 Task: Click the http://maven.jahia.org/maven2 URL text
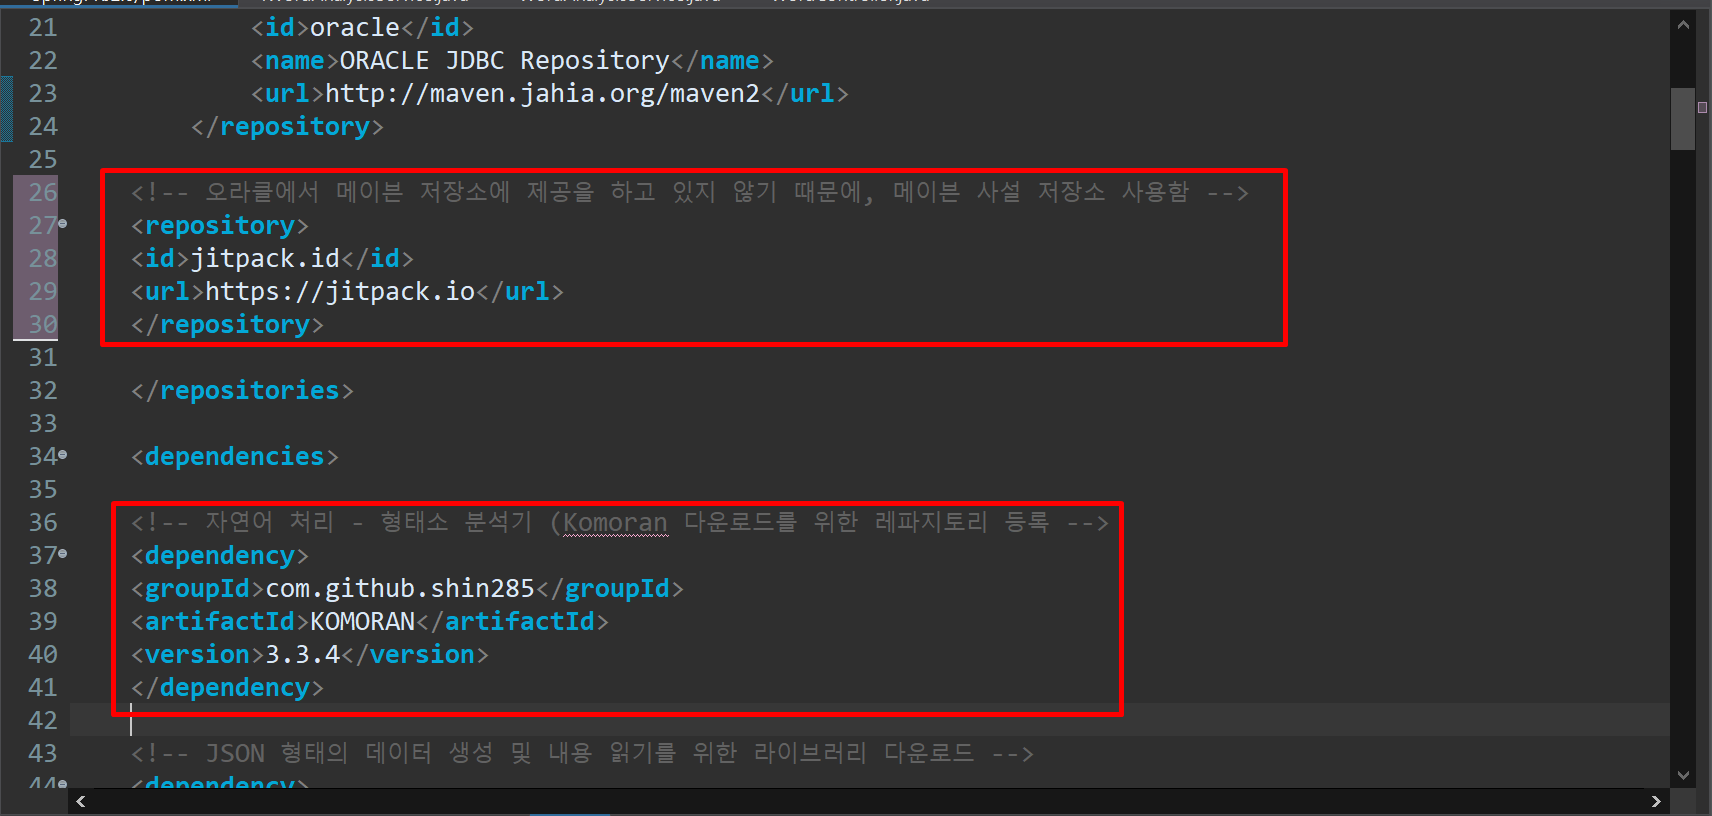(542, 93)
